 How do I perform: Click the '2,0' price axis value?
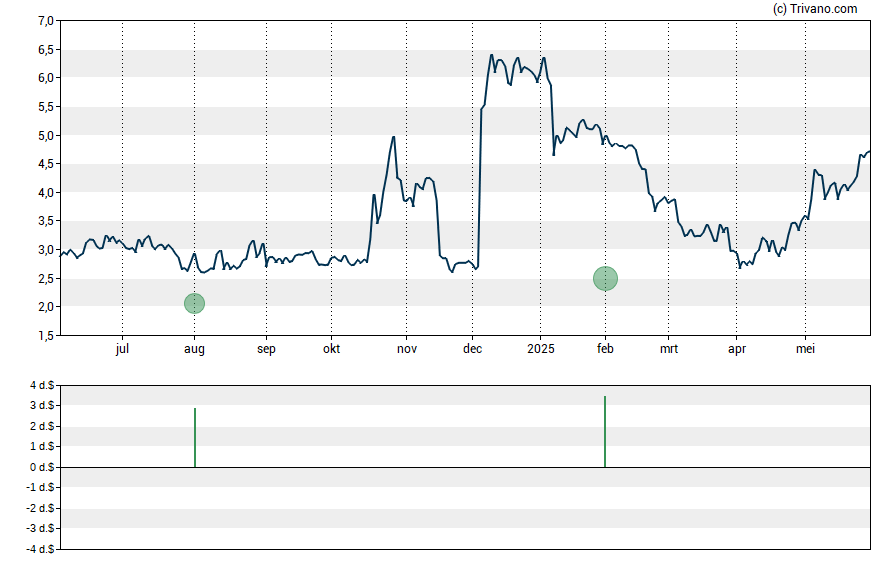click(x=46, y=307)
